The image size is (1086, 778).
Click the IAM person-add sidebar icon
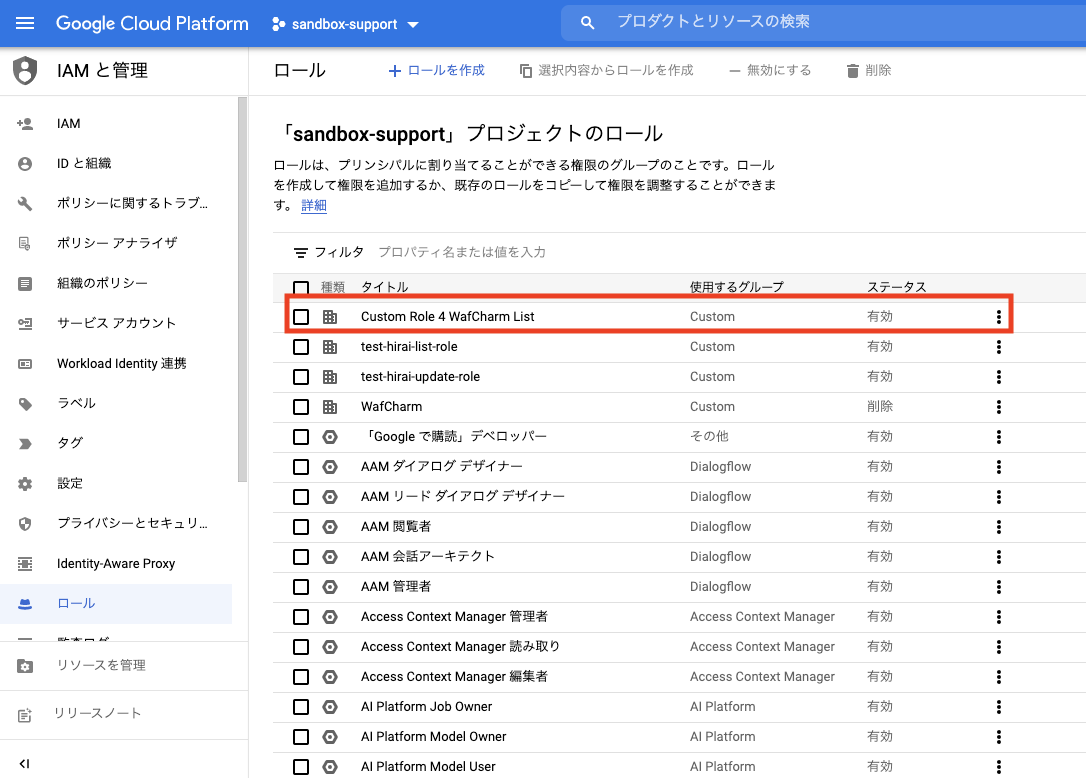click(x=25, y=124)
